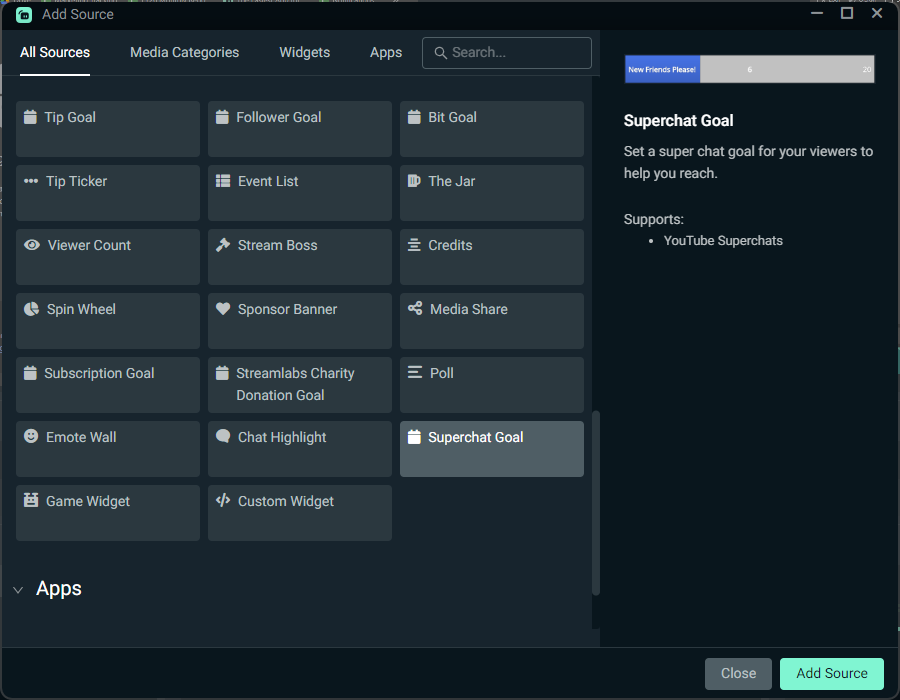Click the Follower Goal calendar icon
900x700 pixels.
(222, 117)
